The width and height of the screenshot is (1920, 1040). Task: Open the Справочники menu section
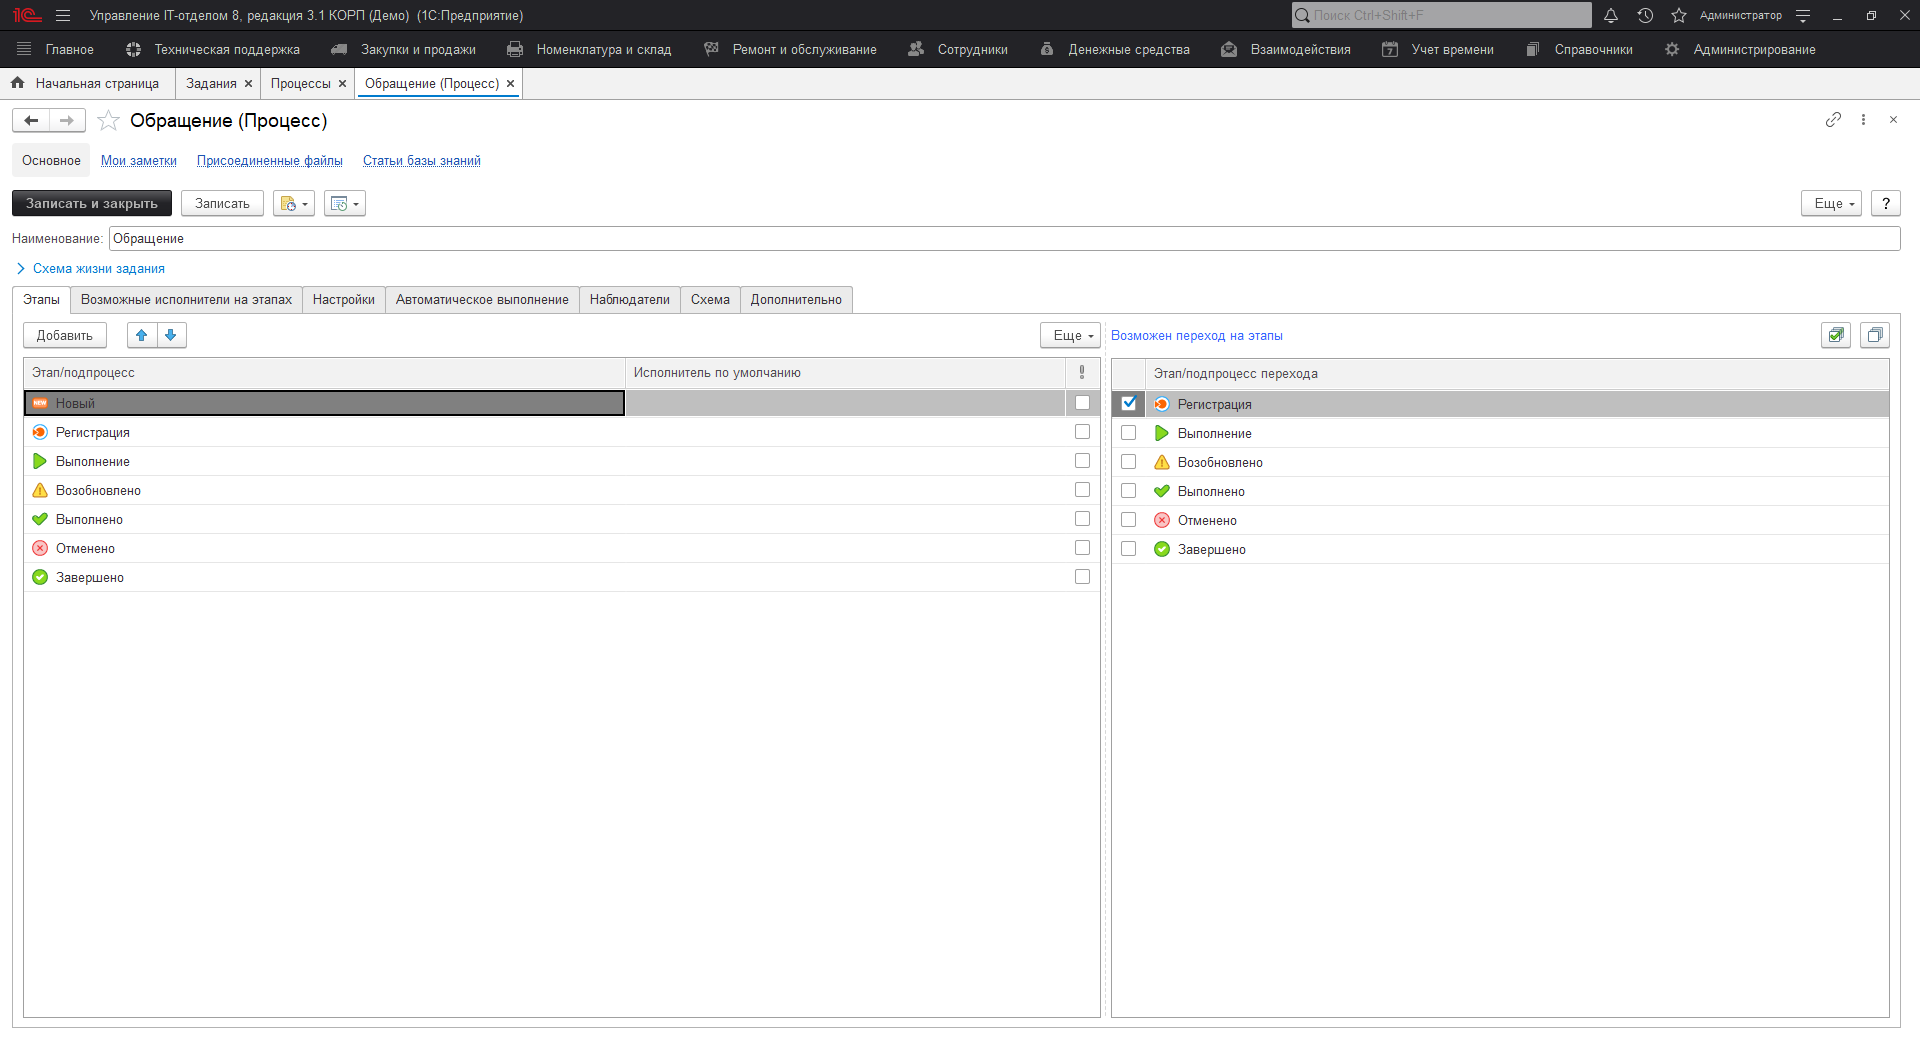[1592, 48]
